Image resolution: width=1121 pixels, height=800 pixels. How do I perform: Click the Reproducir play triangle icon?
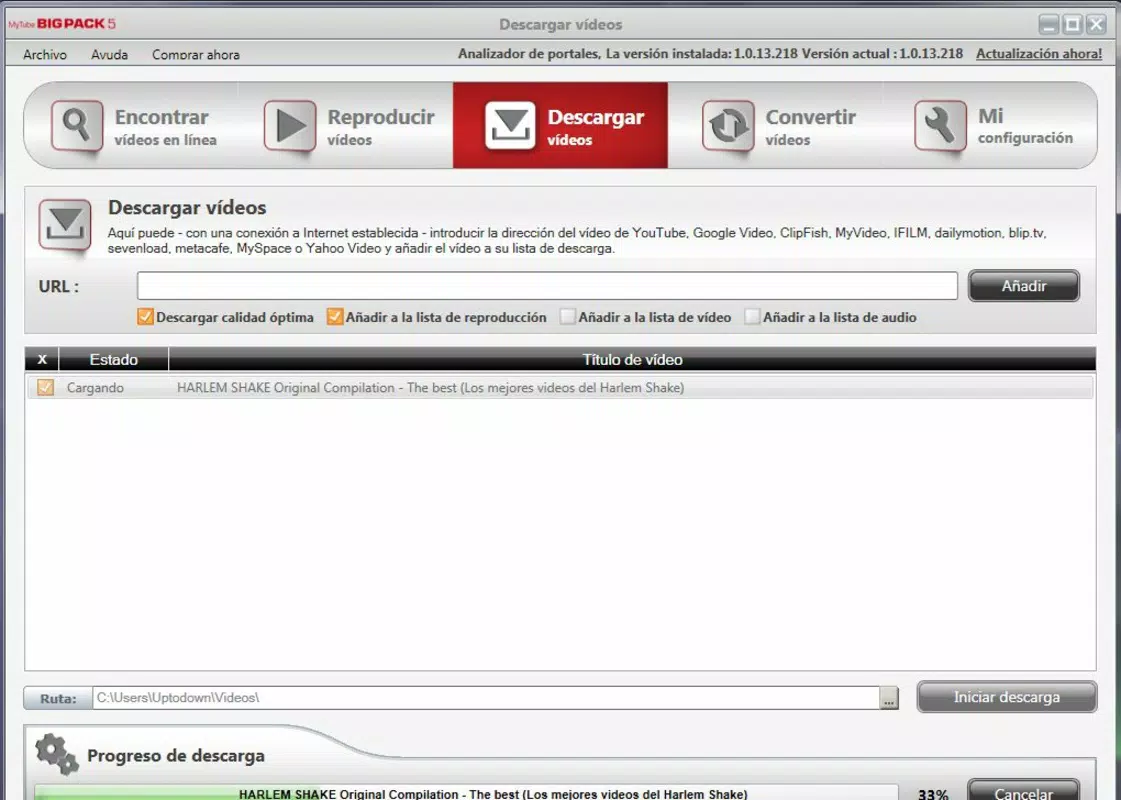click(290, 125)
